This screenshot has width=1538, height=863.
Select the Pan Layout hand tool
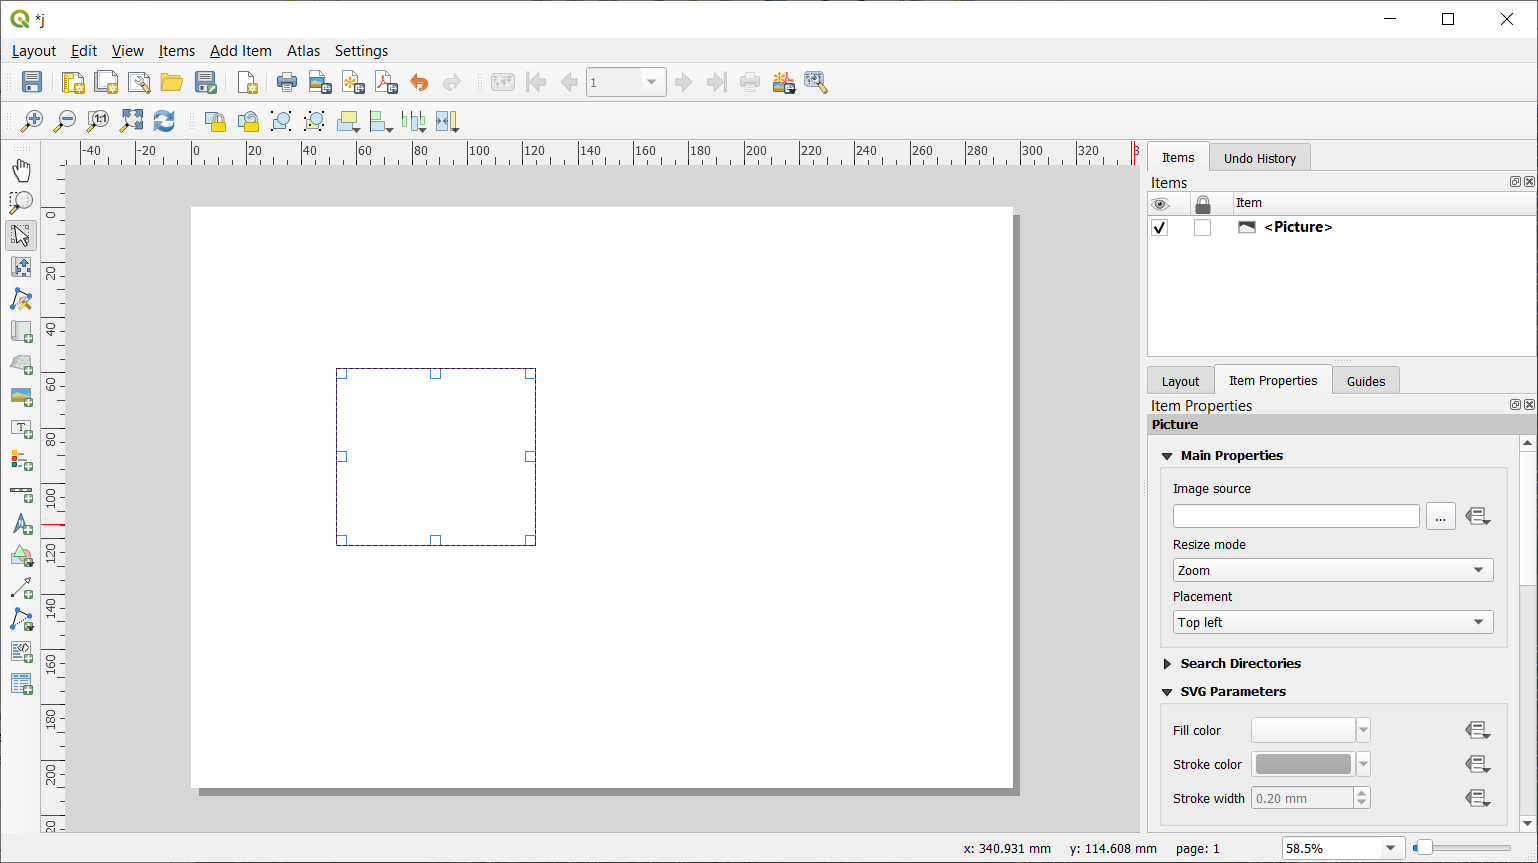pyautogui.click(x=21, y=170)
